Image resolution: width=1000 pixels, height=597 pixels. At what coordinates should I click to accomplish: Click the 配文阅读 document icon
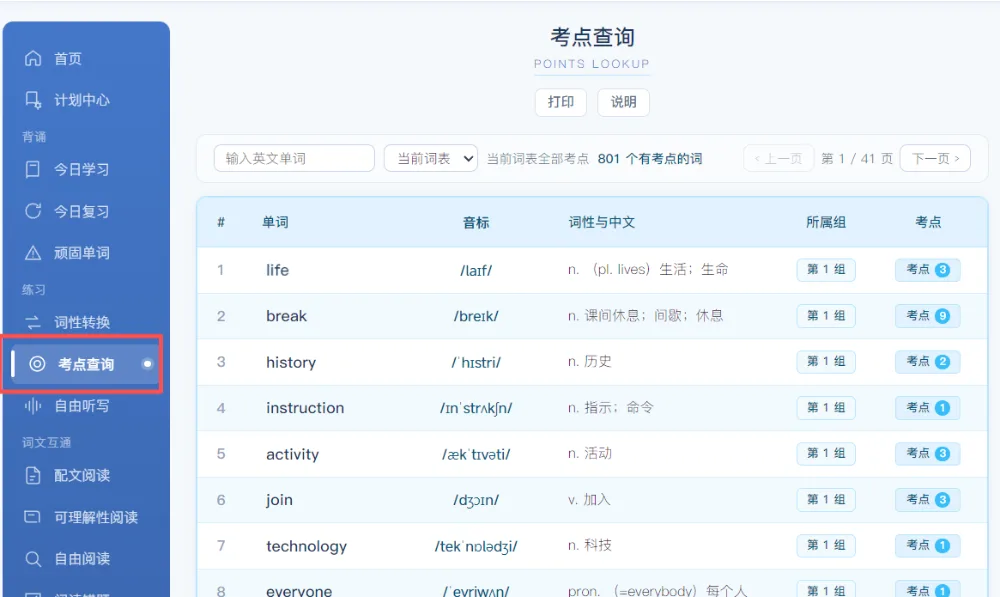(33, 475)
